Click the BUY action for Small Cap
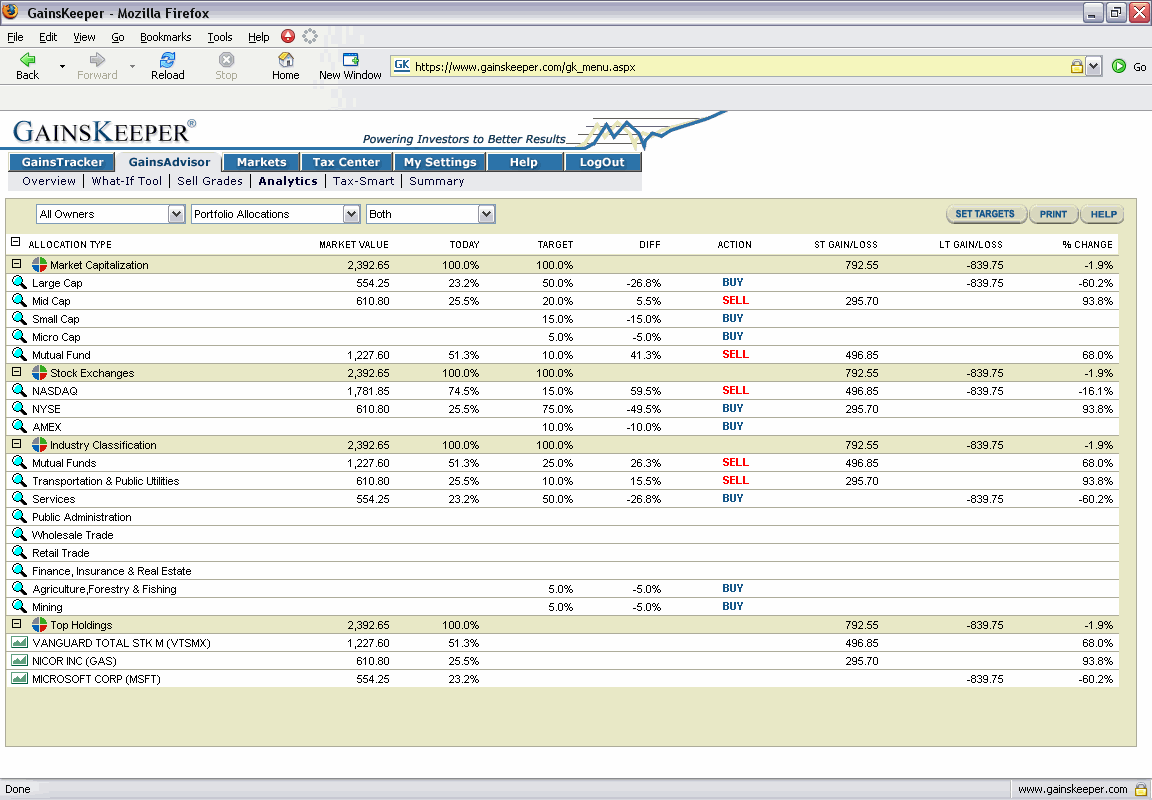Image resolution: width=1152 pixels, height=800 pixels. coord(732,318)
